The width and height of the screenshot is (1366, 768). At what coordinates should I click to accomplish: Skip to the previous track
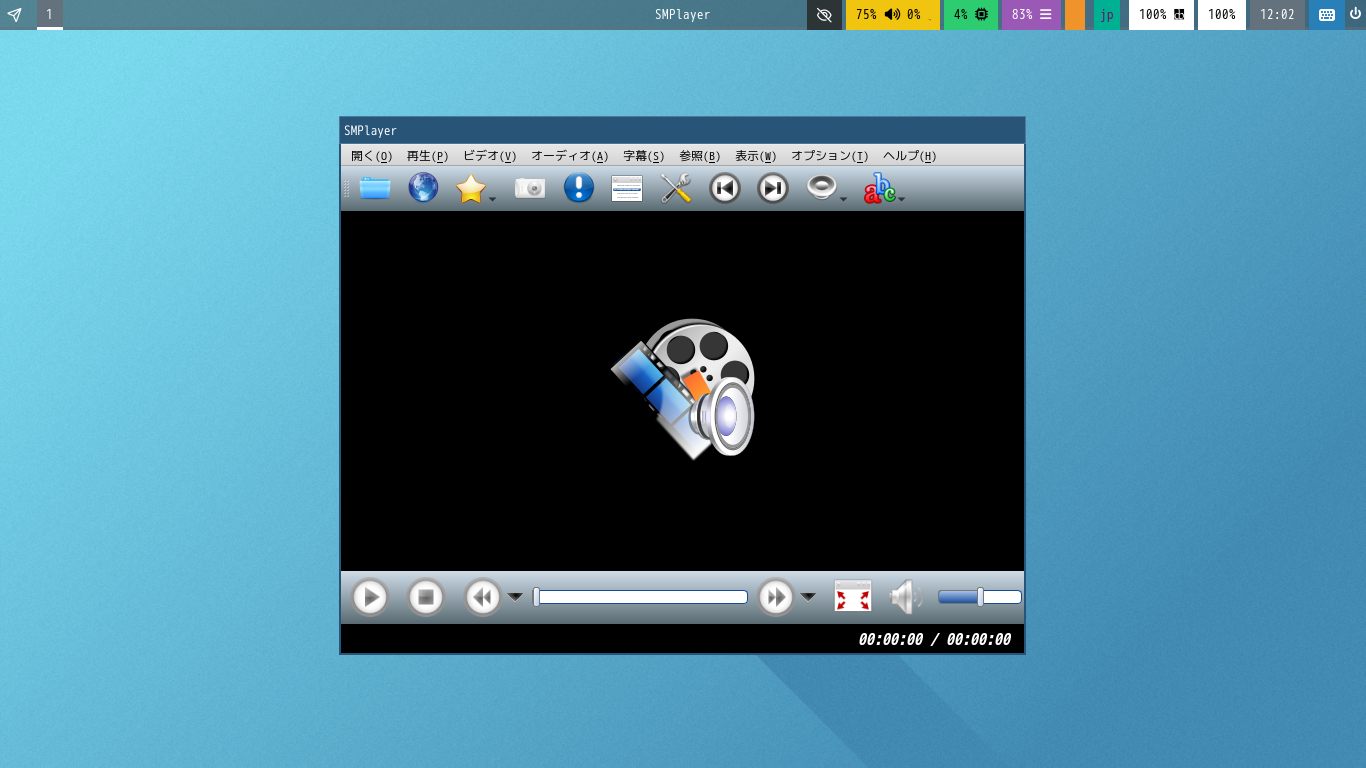[724, 188]
